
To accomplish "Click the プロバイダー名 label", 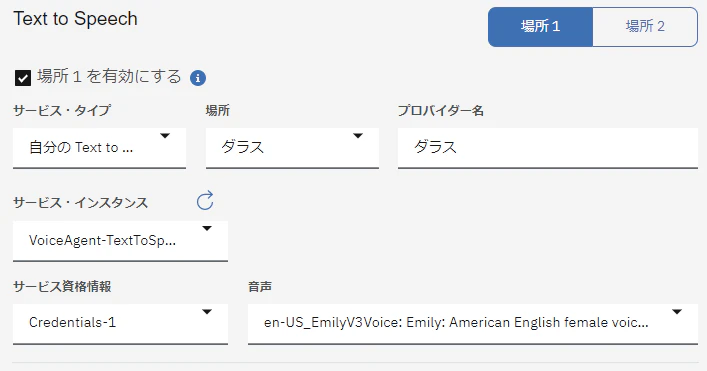I will coord(441,110).
